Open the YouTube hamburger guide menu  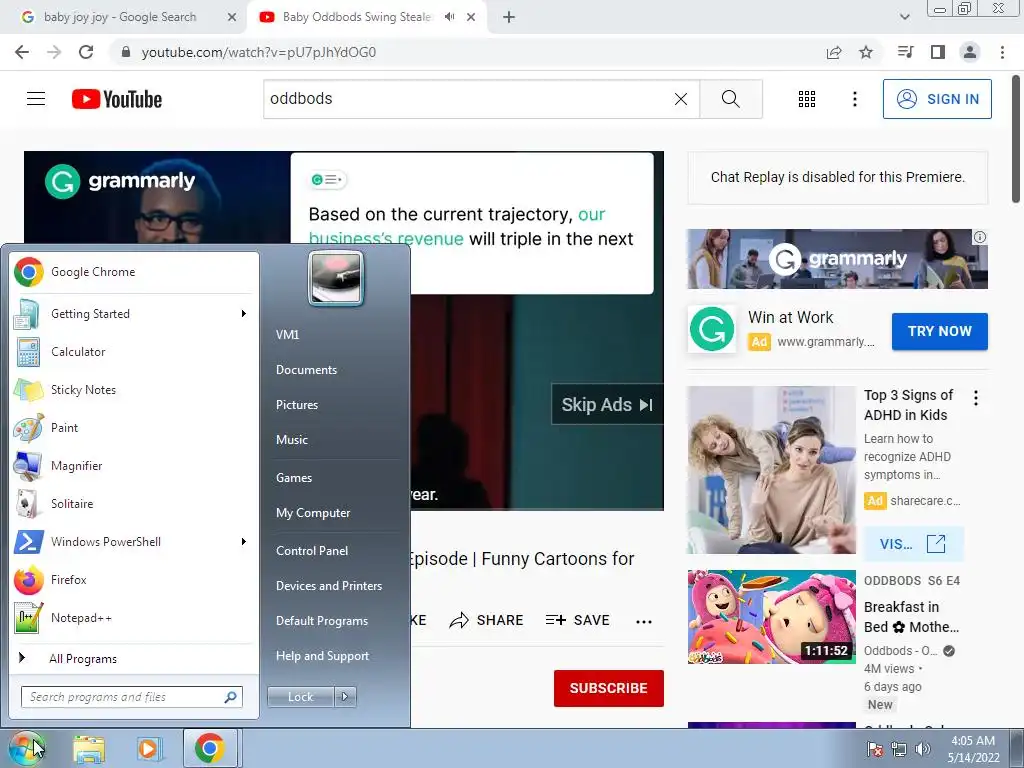(36, 99)
